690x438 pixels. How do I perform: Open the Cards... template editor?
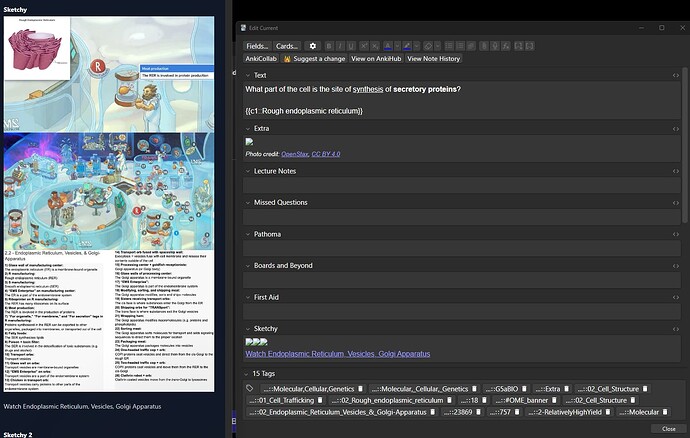(287, 46)
